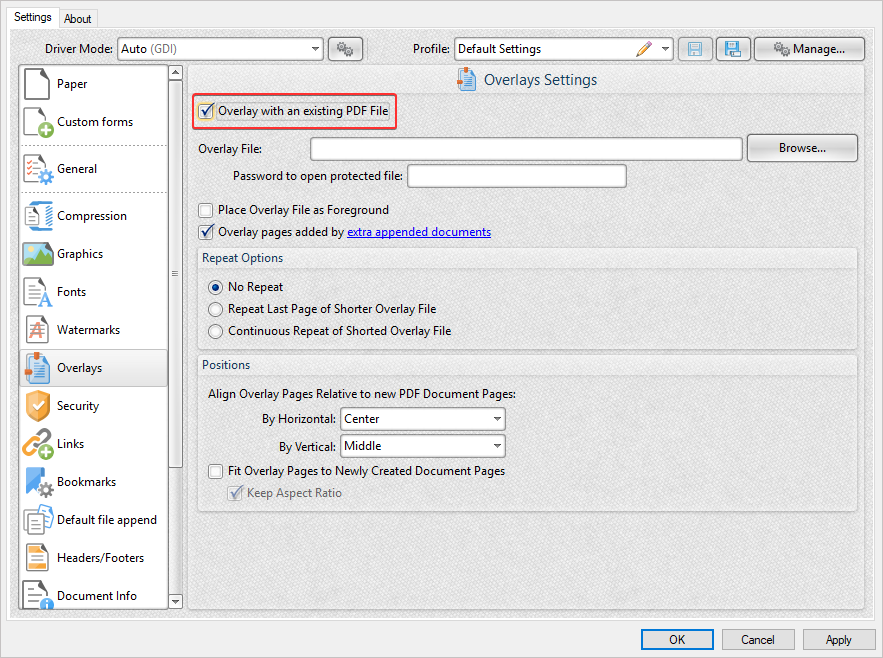This screenshot has width=883, height=658.
Task: Uncheck Overlay with an existing PDF File
Action: pyautogui.click(x=206, y=112)
